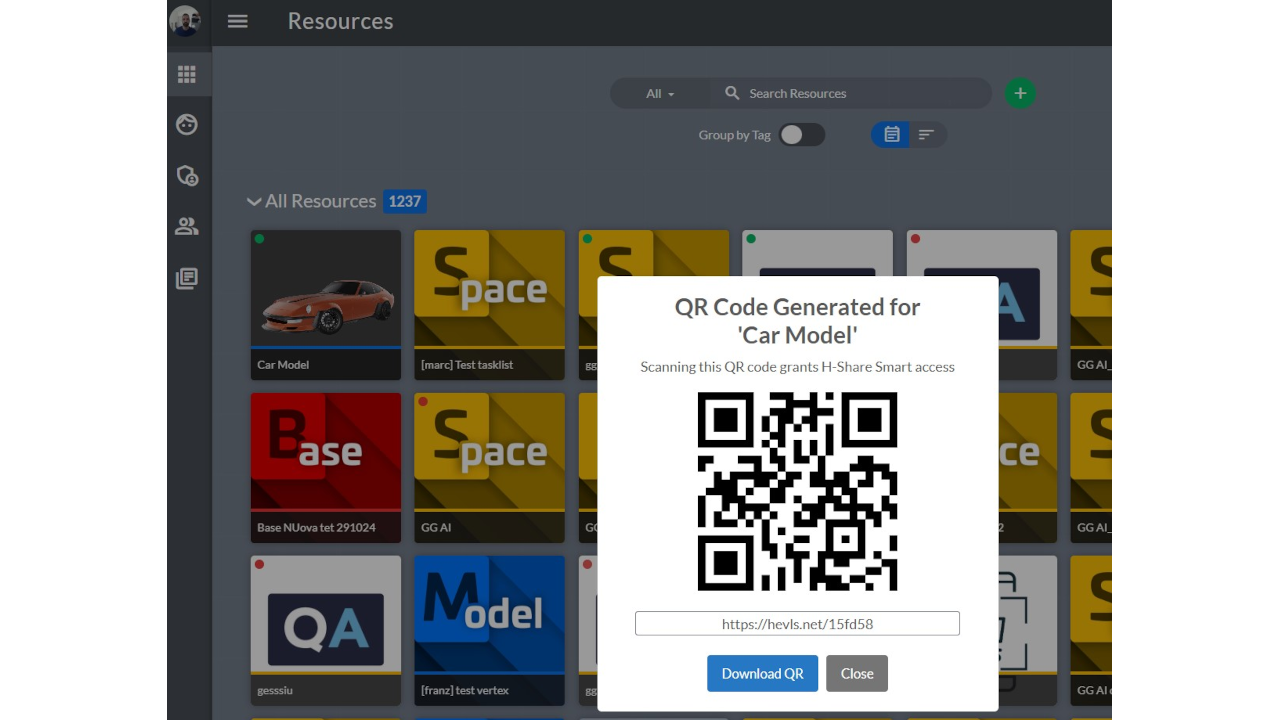Viewport: 1280px width, 720px height.
Task: Click the hevls.net URL field
Action: [797, 624]
